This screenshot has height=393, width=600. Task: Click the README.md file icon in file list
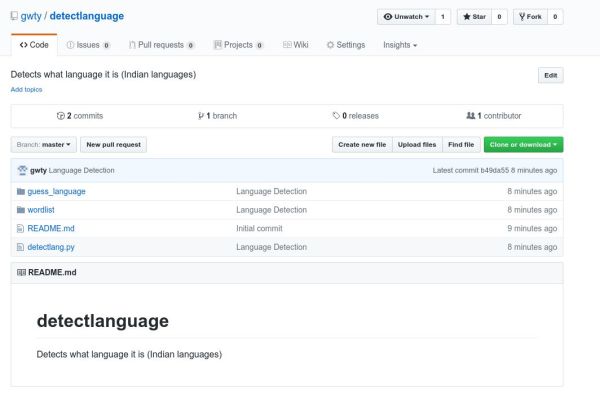pyautogui.click(x=20, y=228)
